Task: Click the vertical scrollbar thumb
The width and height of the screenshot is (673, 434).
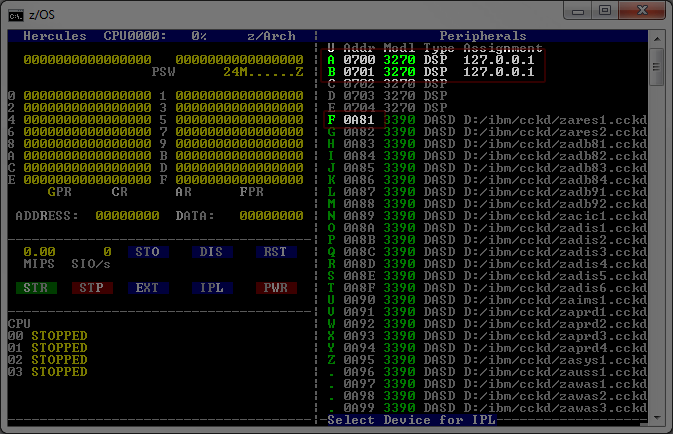Action: click(x=657, y=67)
